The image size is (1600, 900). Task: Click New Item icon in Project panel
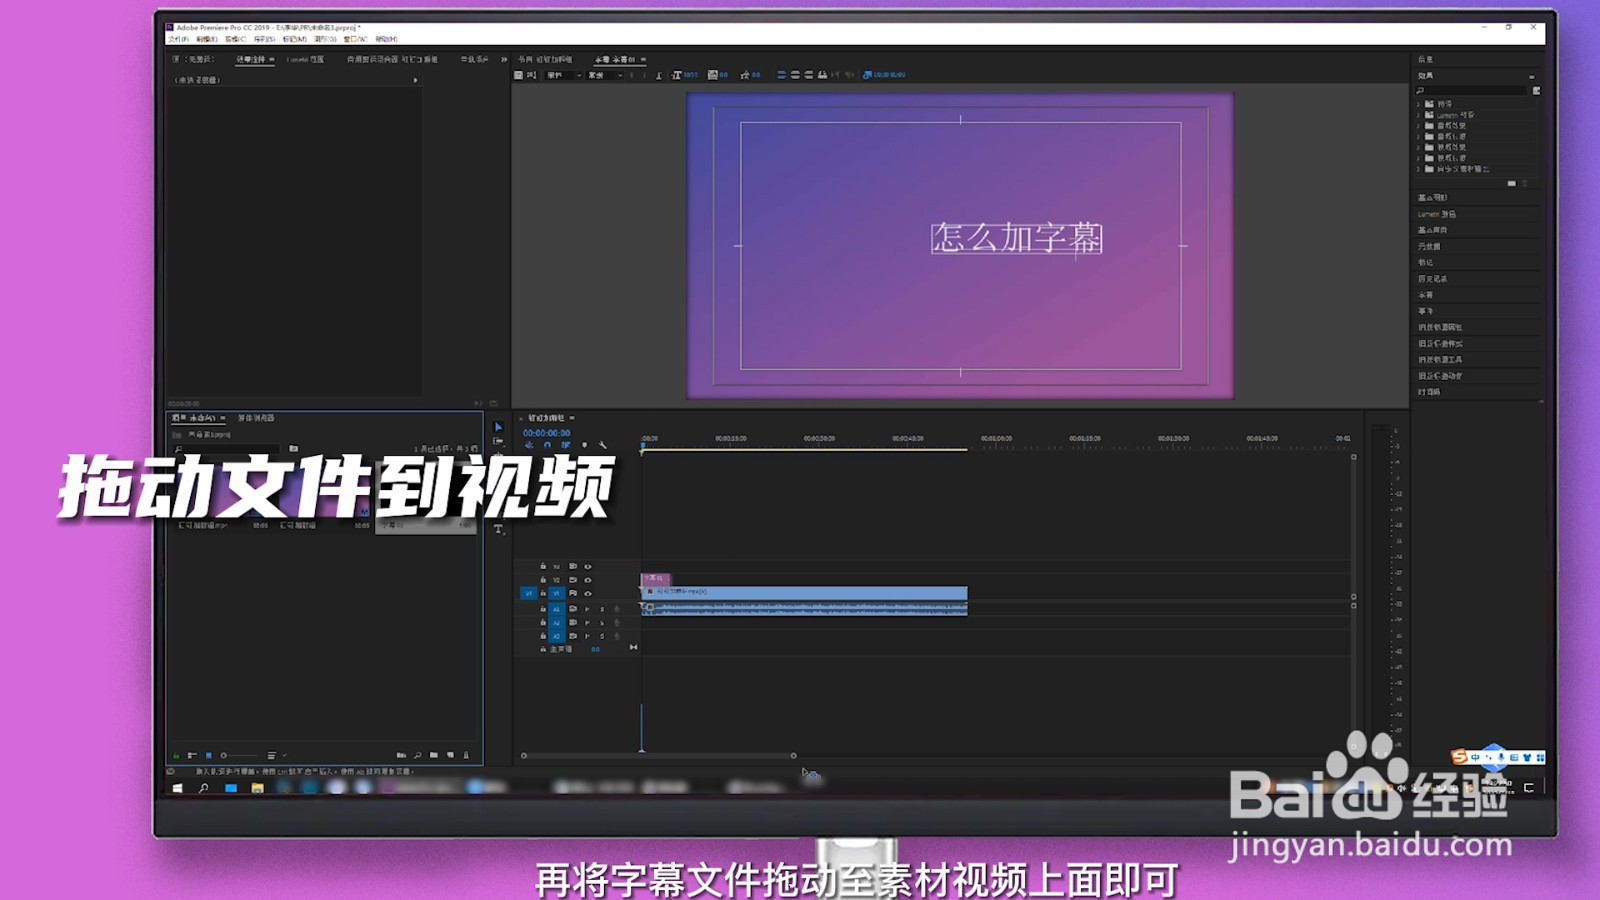[x=450, y=755]
